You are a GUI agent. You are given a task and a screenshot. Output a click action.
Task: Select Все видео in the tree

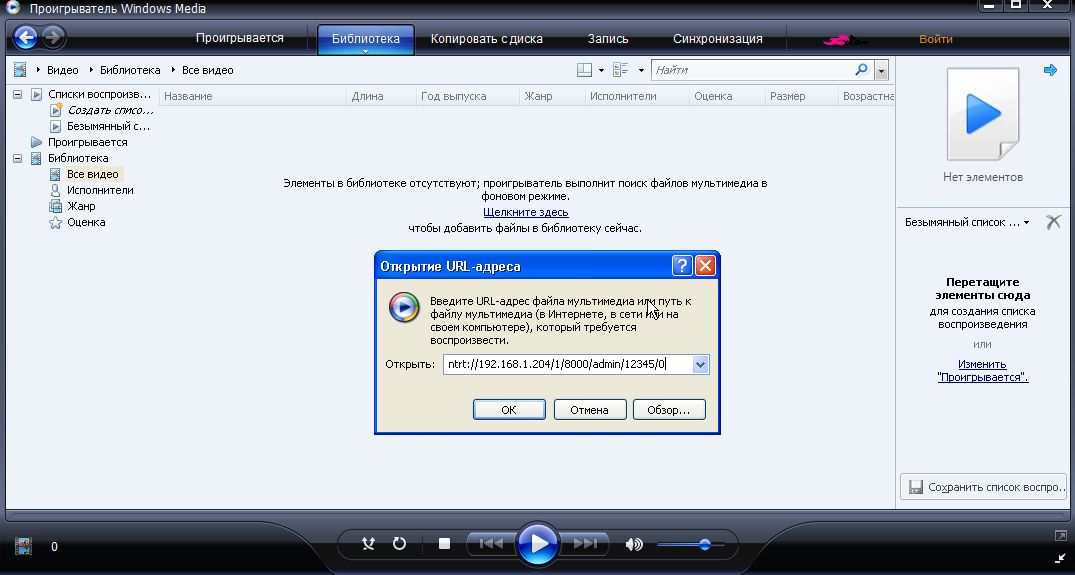(x=93, y=174)
